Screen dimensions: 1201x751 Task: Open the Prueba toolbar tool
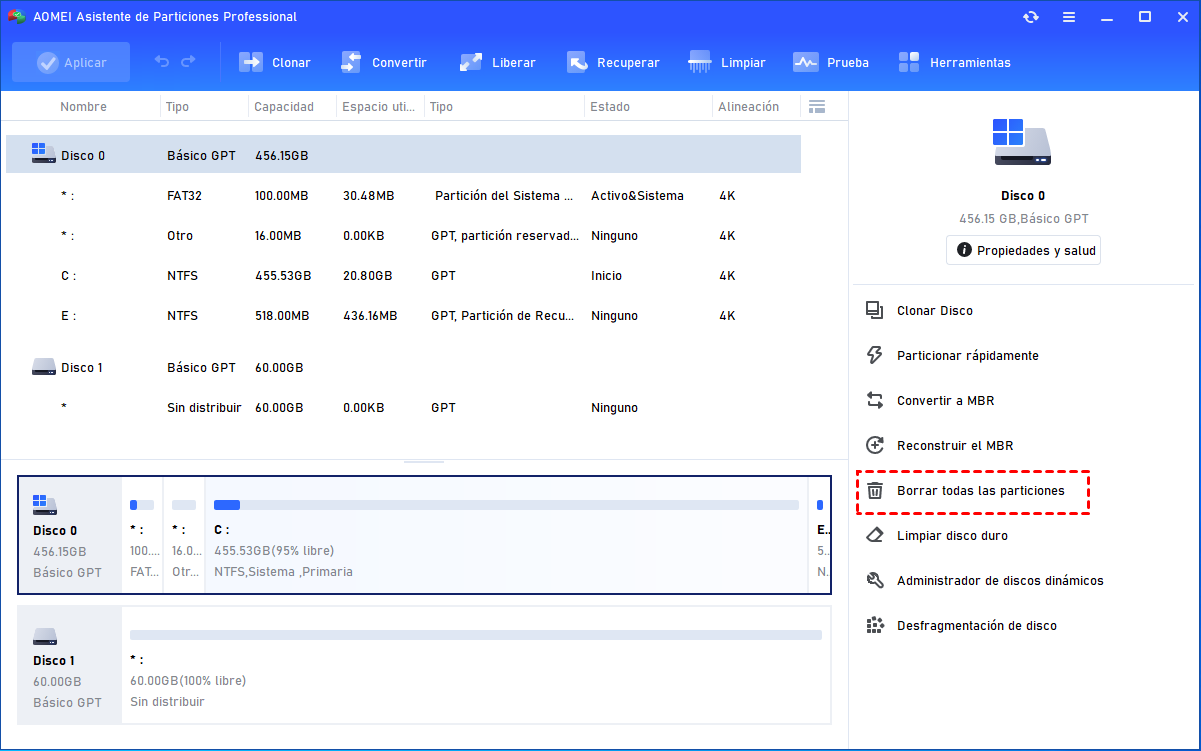(x=831, y=62)
